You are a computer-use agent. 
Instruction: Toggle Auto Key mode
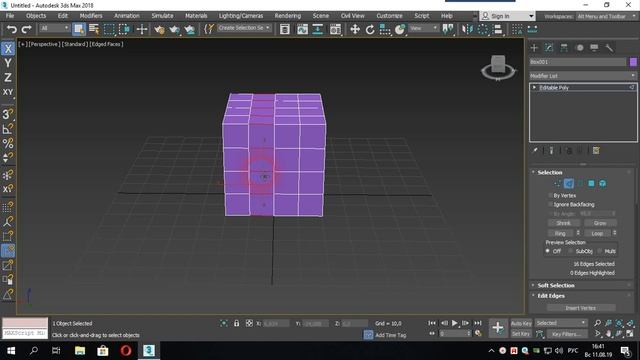click(x=521, y=323)
